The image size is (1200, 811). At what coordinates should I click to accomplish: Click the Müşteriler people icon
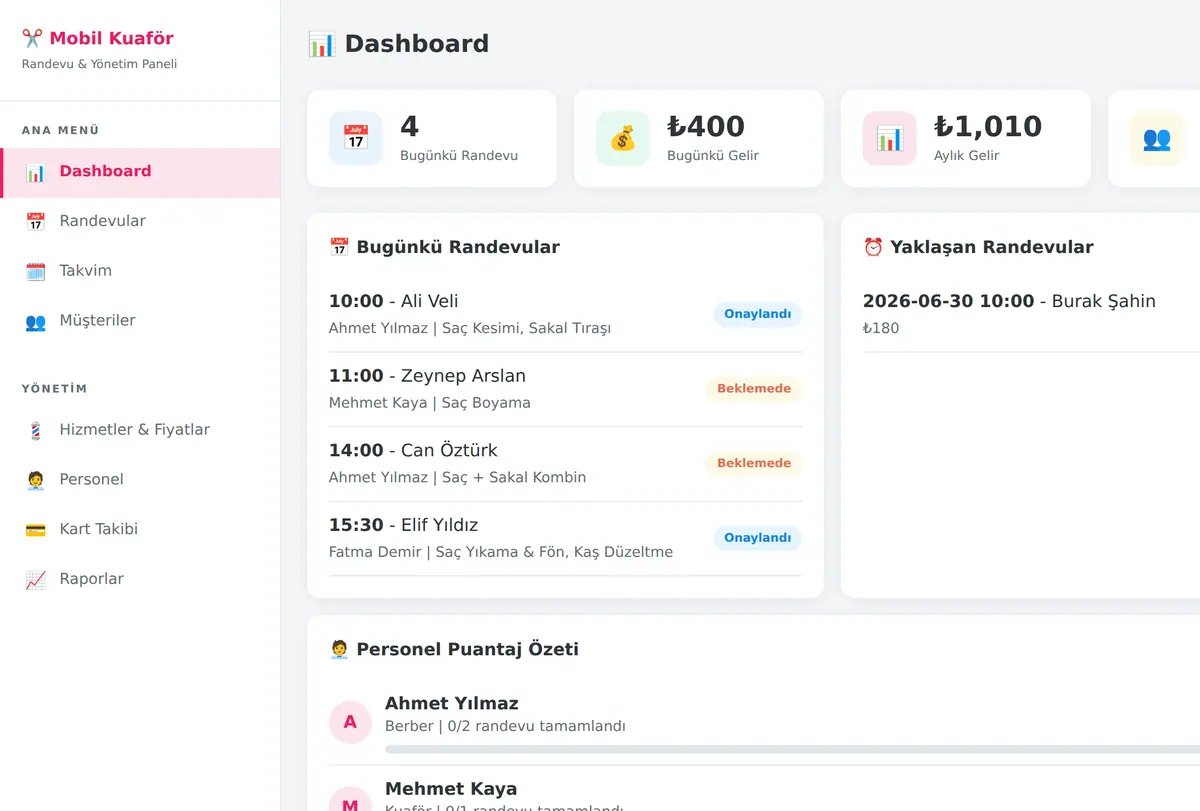click(35, 322)
